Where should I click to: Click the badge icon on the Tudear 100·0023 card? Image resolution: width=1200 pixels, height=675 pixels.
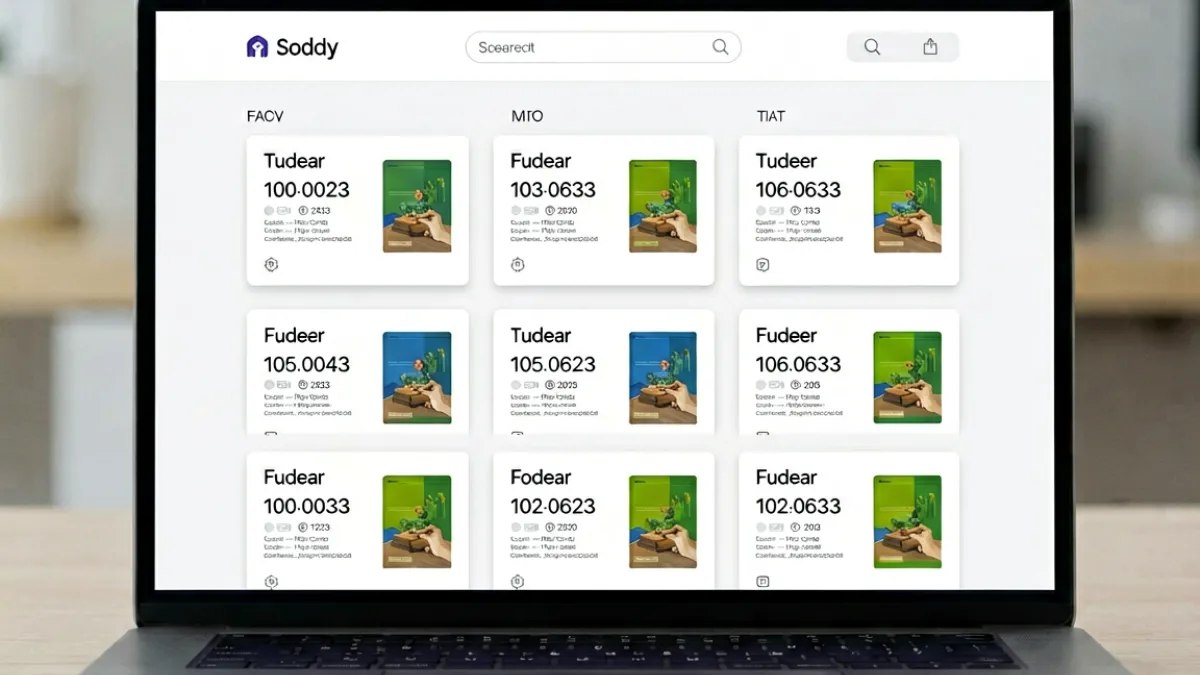pos(271,265)
